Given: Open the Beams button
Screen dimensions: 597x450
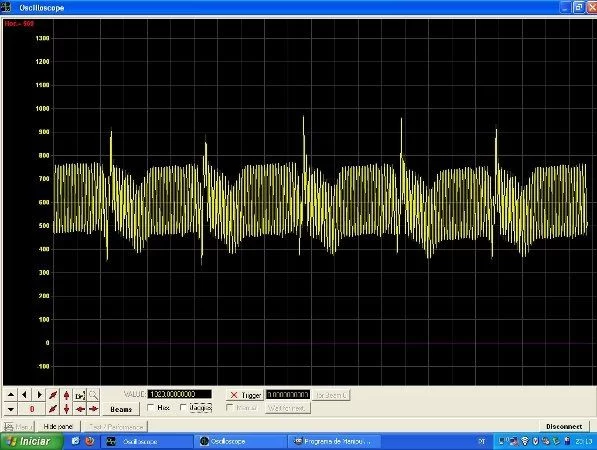Looking at the screenshot, I should coord(121,409).
